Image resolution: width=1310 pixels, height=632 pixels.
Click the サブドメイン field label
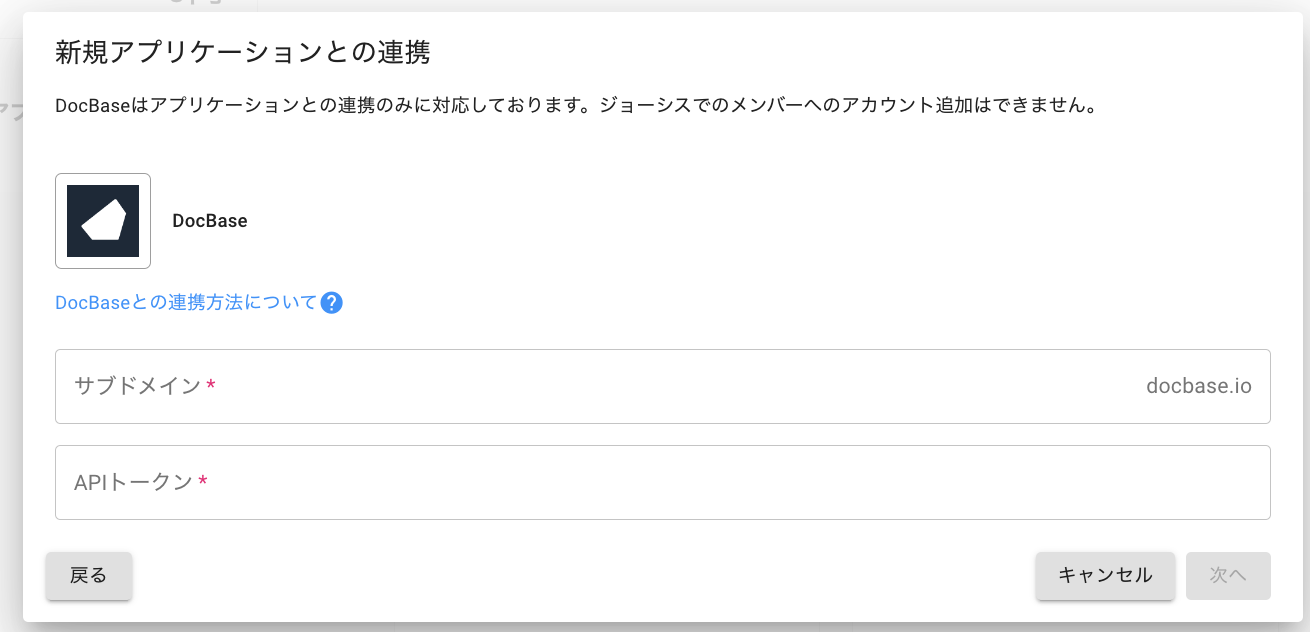[138, 386]
